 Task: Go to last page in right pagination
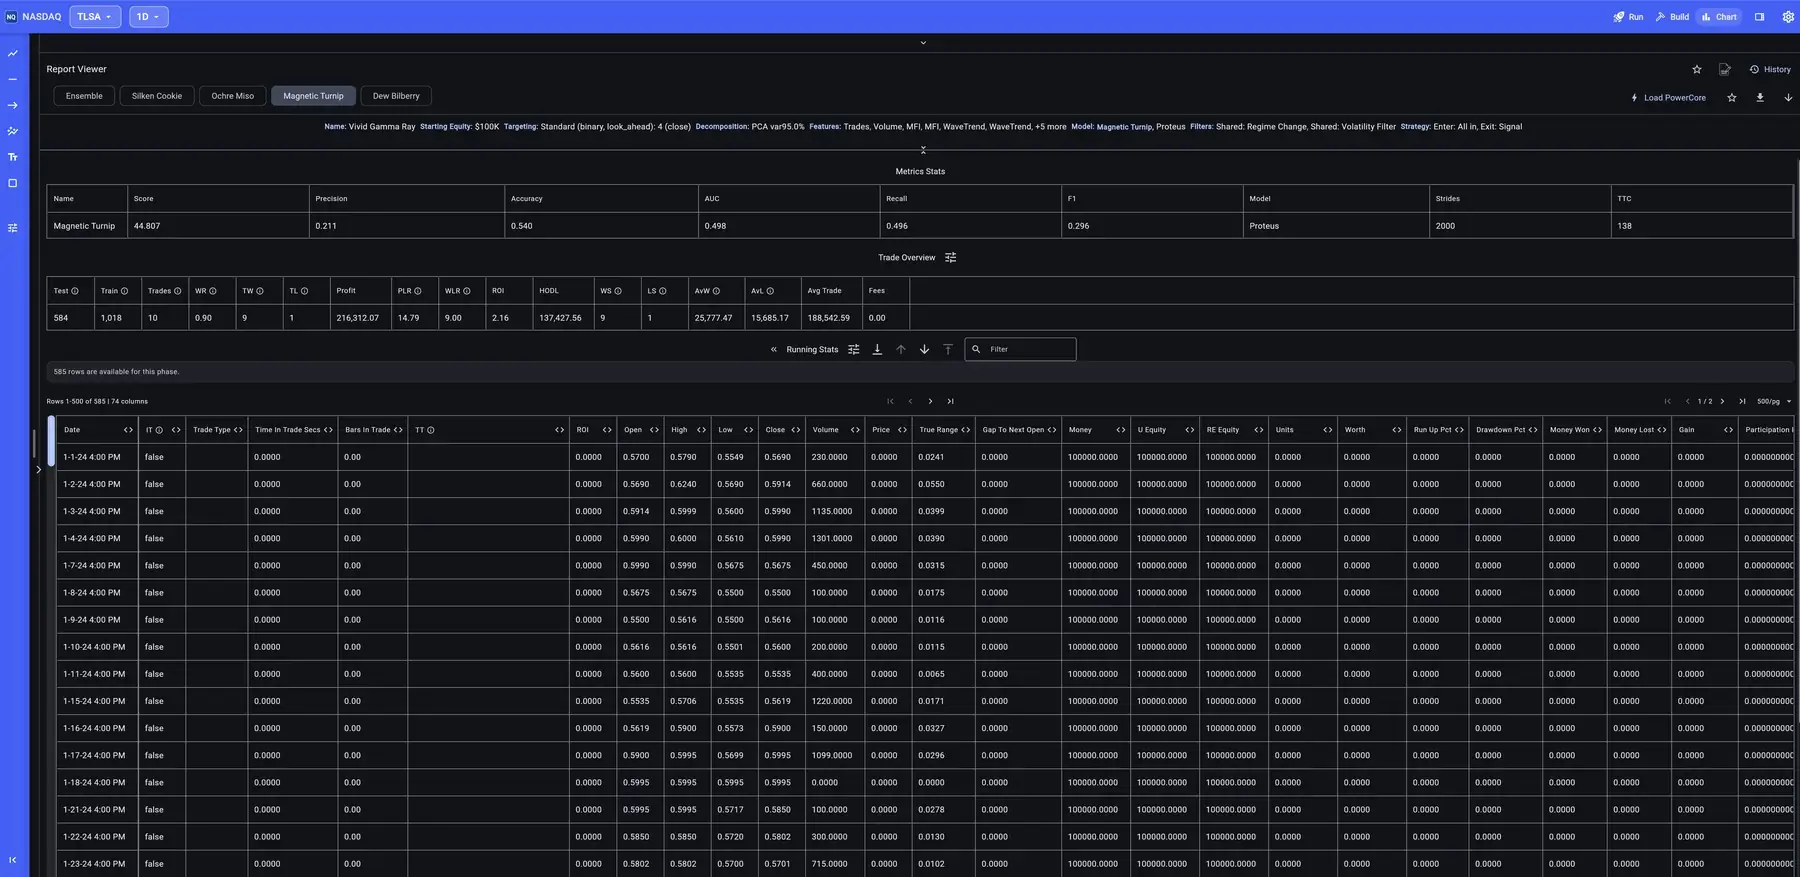(1742, 401)
